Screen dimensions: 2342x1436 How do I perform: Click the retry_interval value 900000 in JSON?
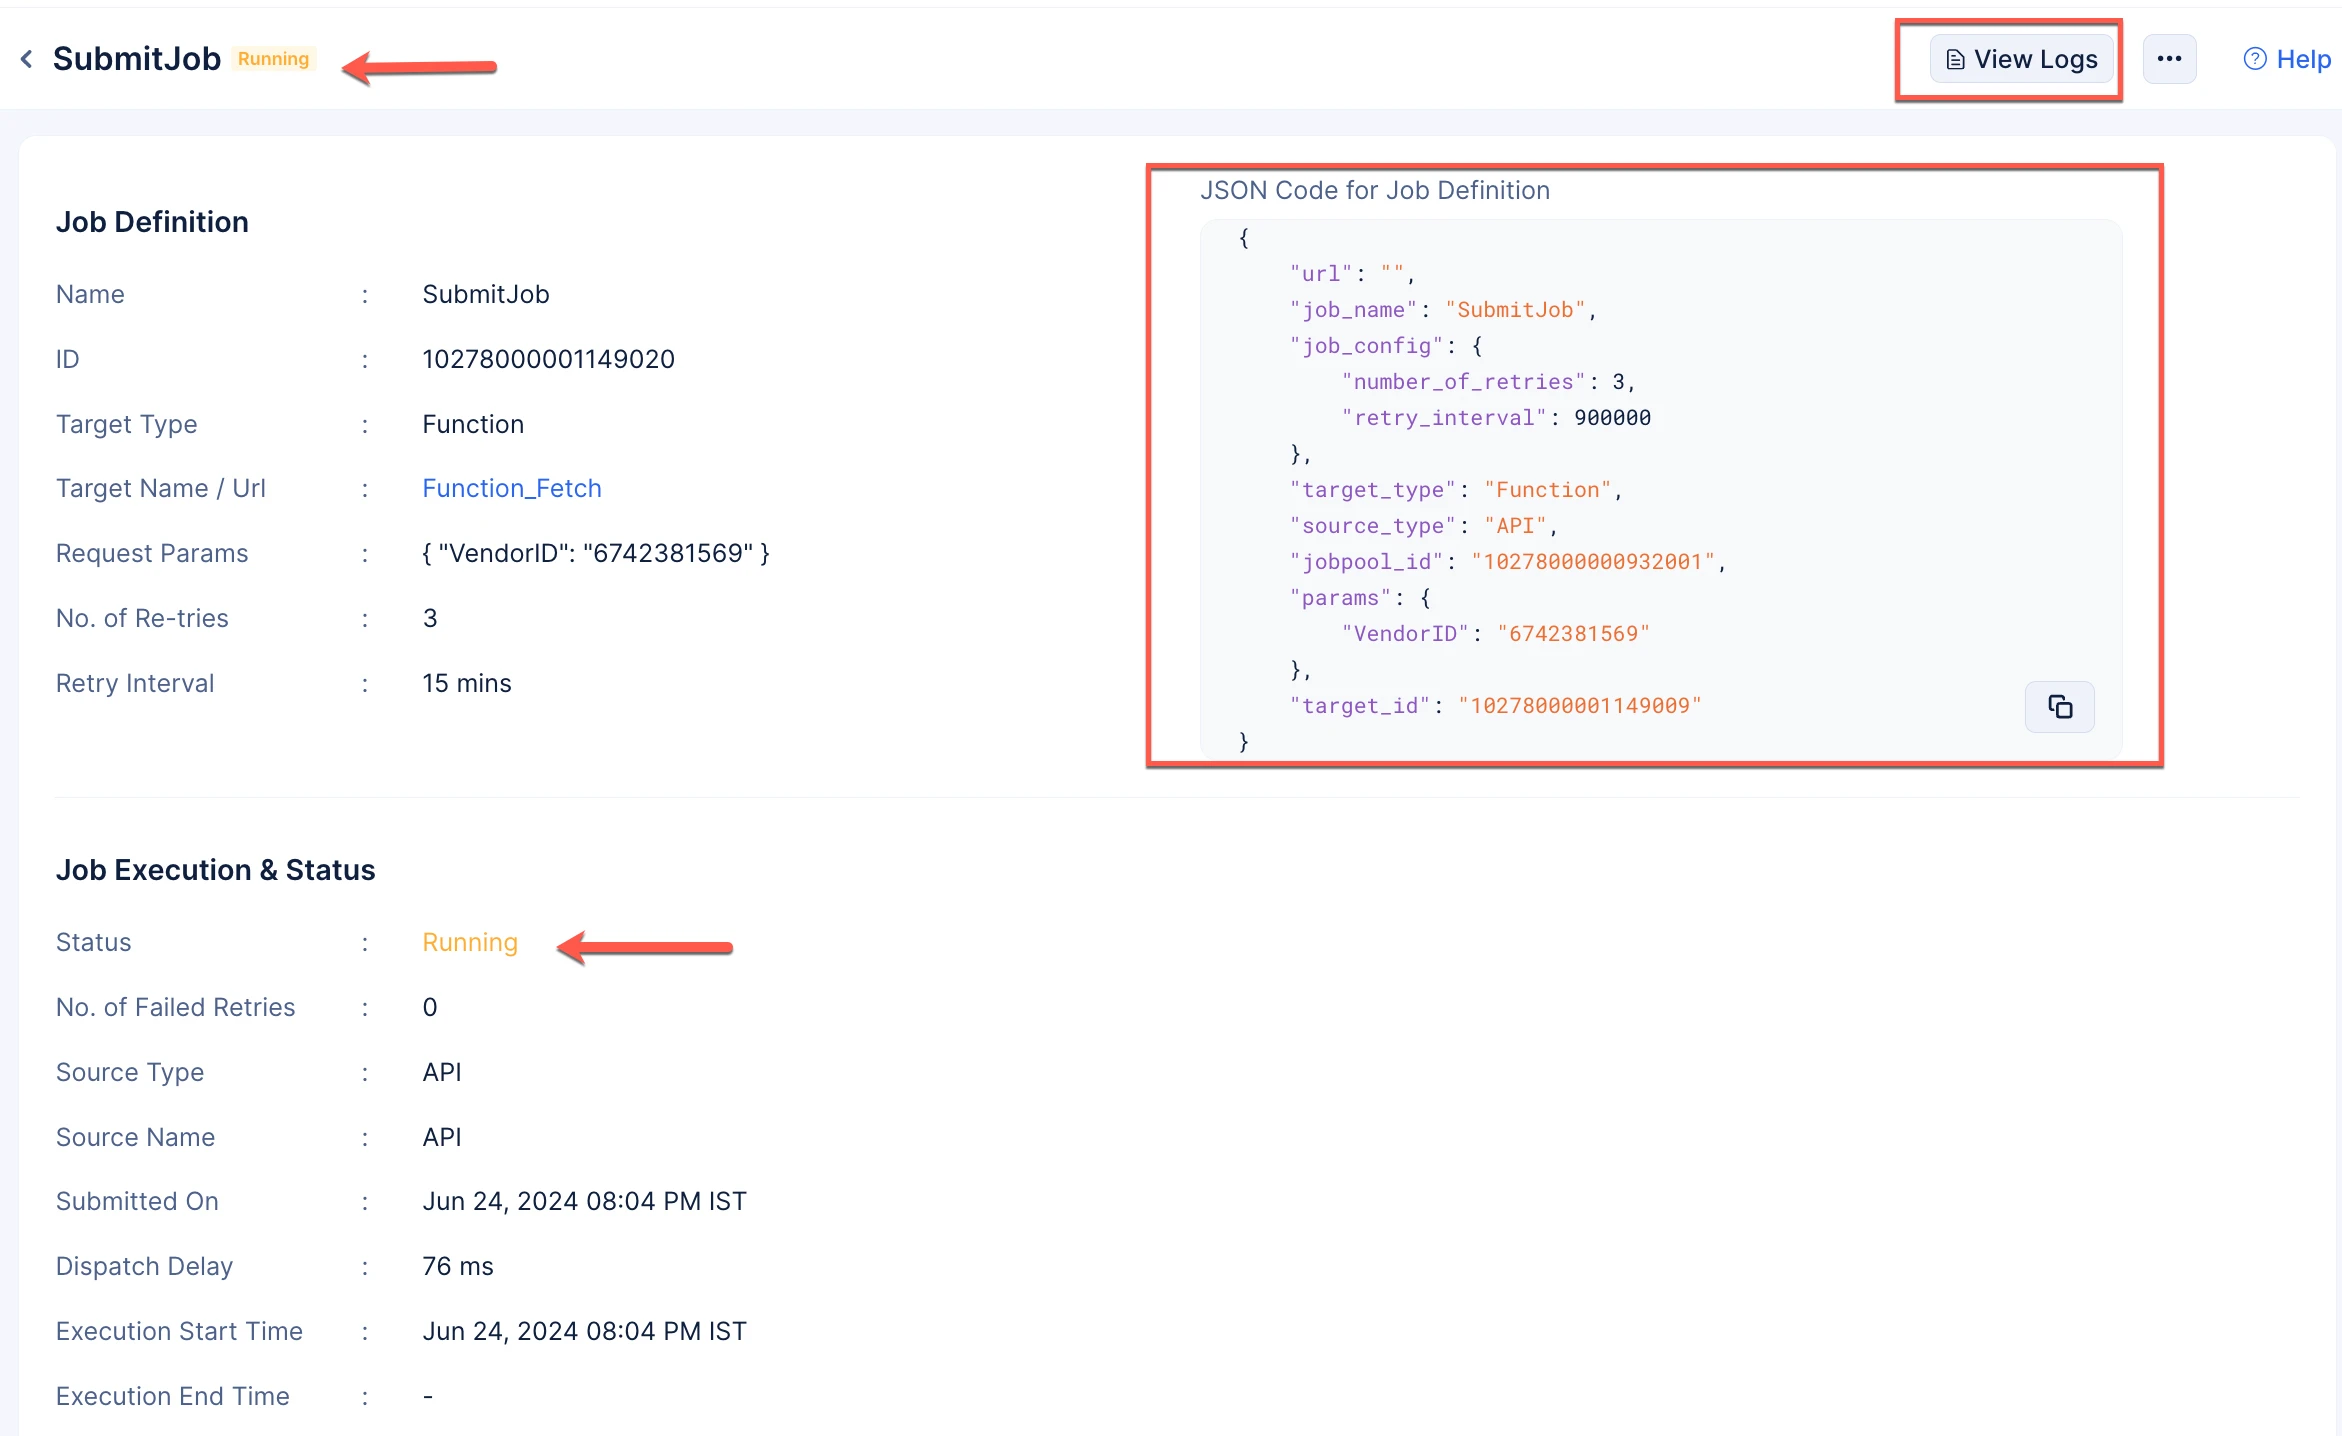[x=1612, y=418]
